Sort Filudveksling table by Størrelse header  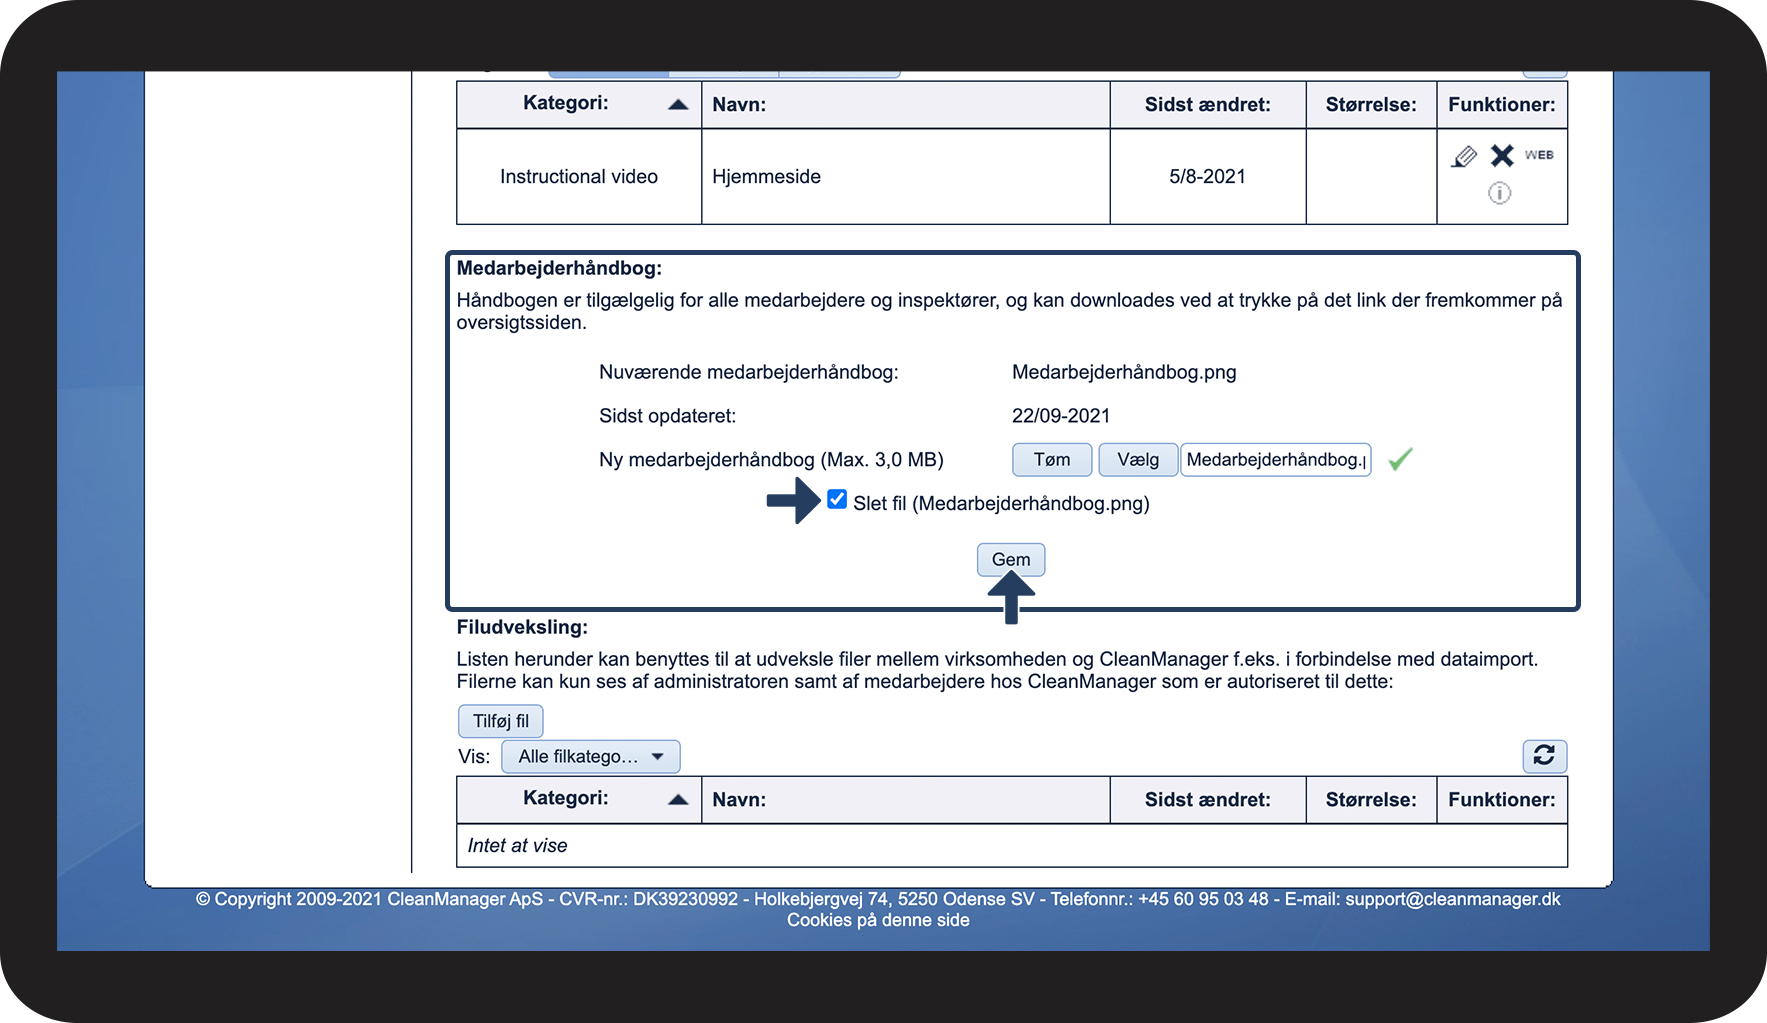coord(1370,800)
